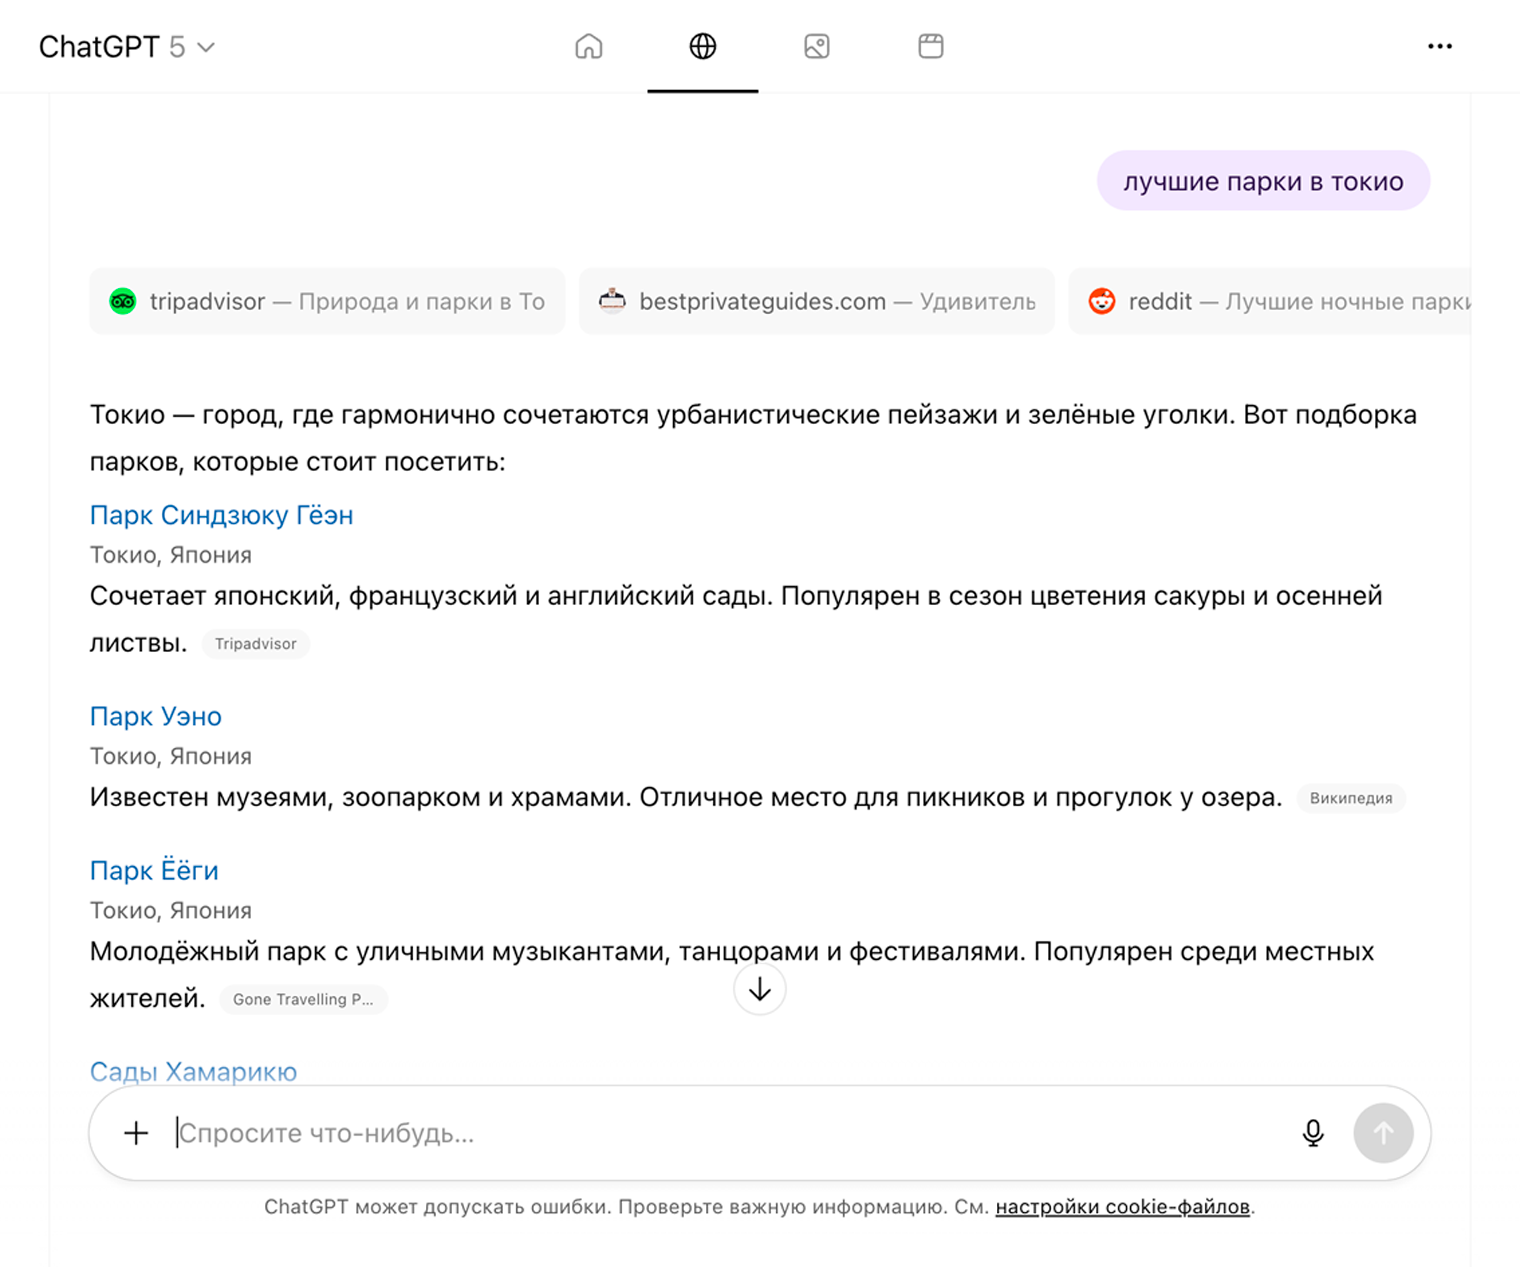Click the plus attachment icon
The image size is (1520, 1267).
pyautogui.click(x=136, y=1133)
